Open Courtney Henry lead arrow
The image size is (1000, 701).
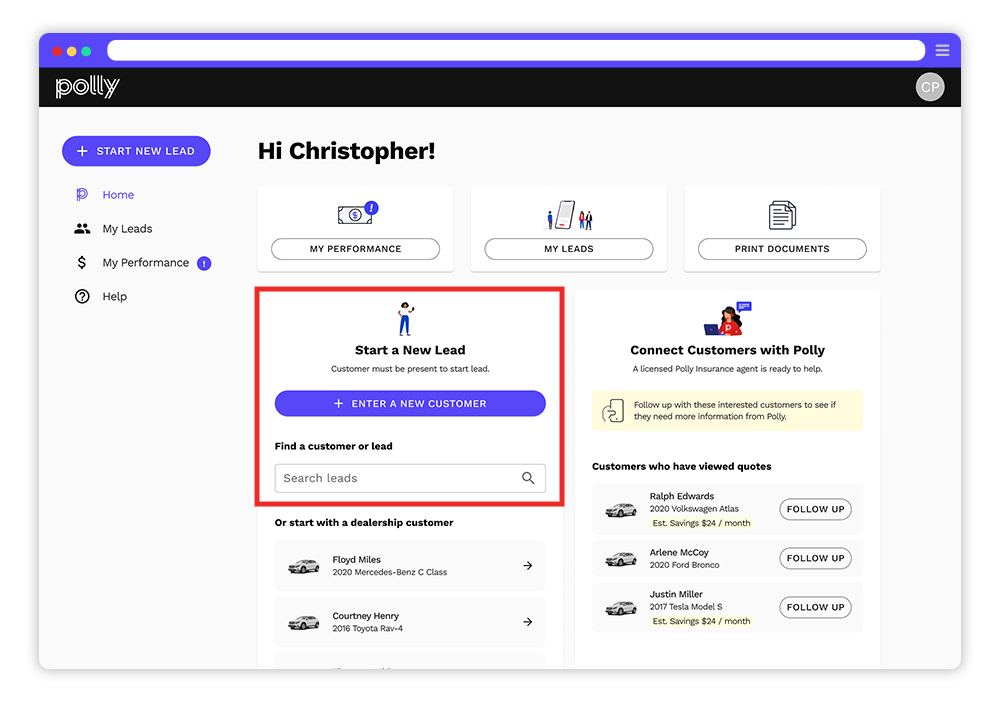click(x=527, y=622)
